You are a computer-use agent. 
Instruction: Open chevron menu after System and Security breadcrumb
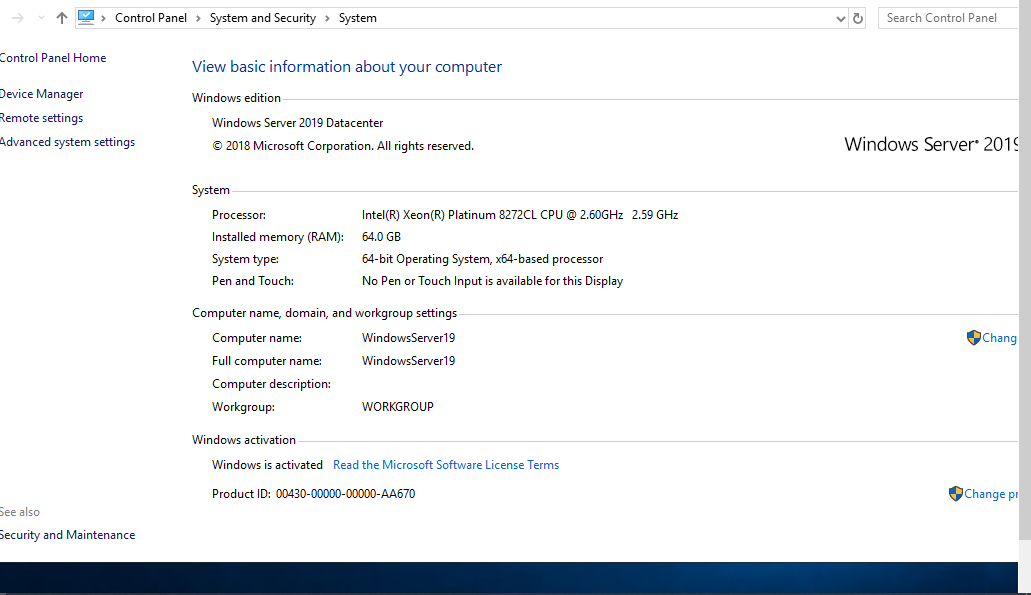(x=327, y=18)
